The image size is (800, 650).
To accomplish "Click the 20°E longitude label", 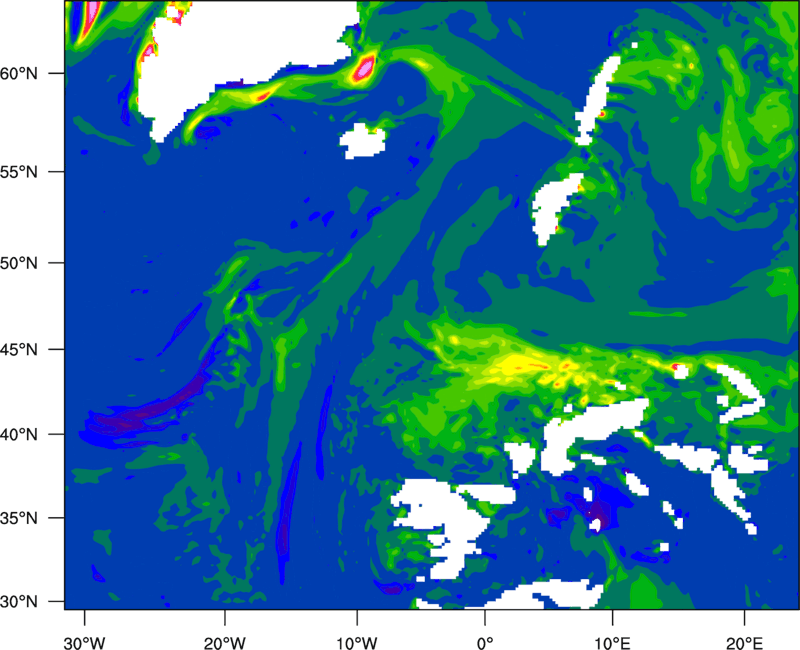I will coord(744,643).
